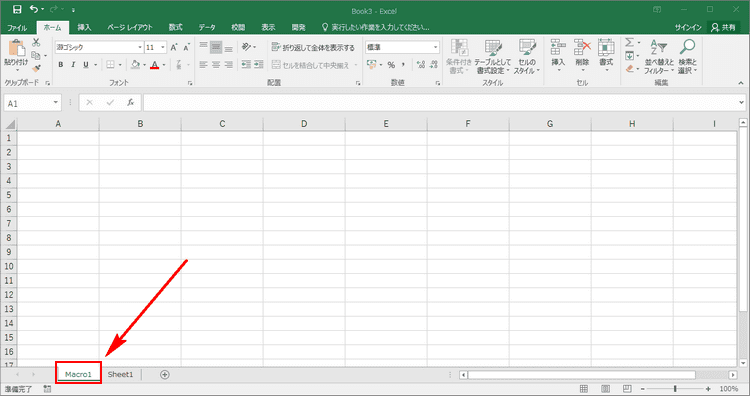
Task: Adjust the zoom level slider
Action: (675, 389)
